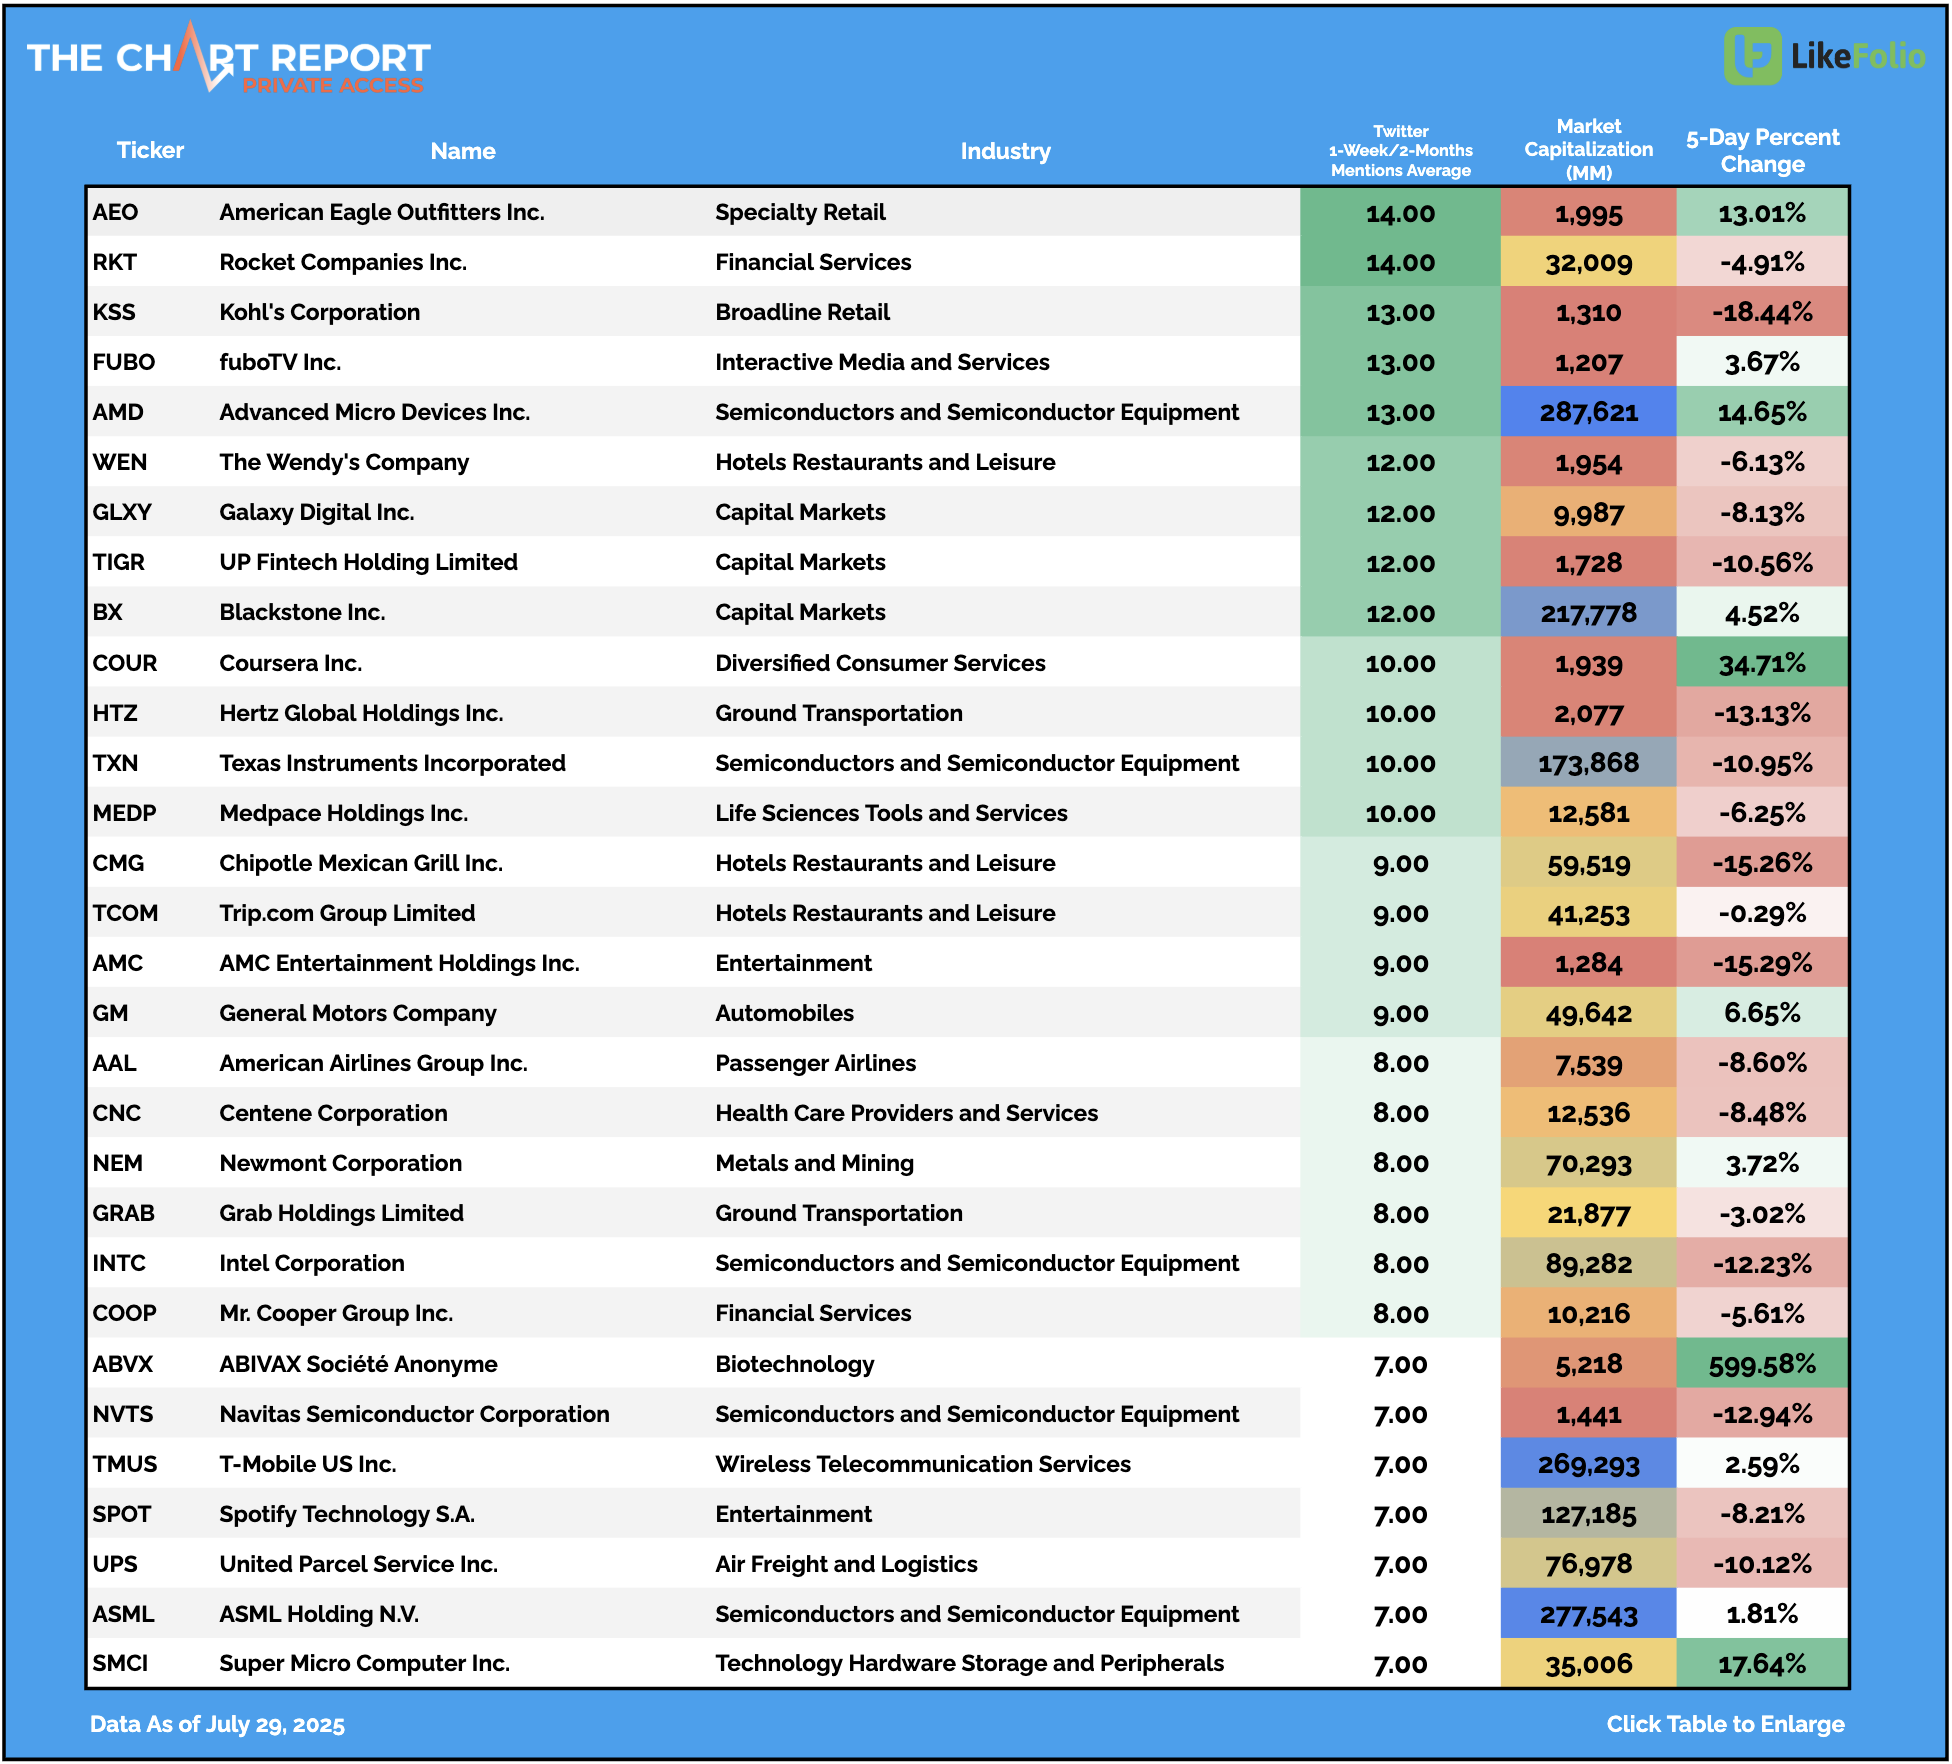1952x1764 pixels.
Task: Click Diversified Consumer Services industry cell
Action: tap(880, 663)
